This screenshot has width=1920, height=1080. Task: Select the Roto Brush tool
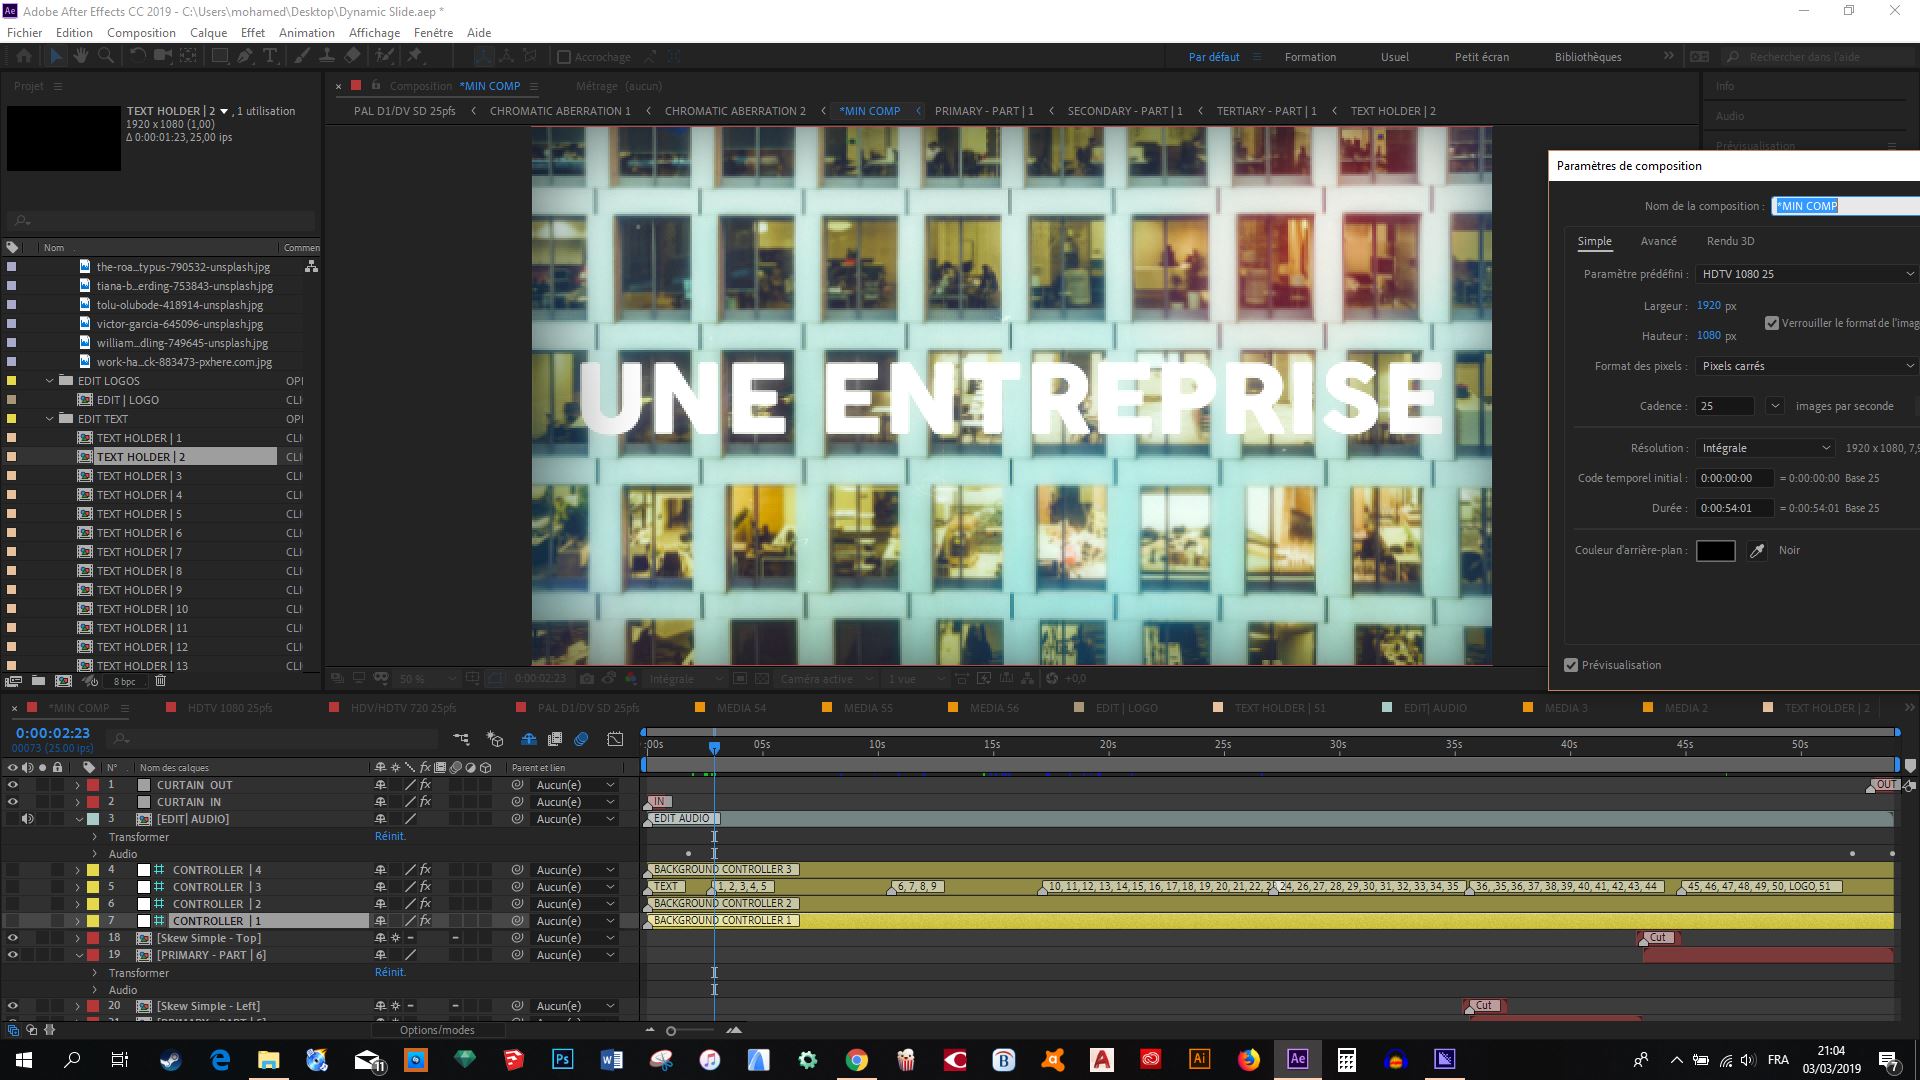click(385, 56)
